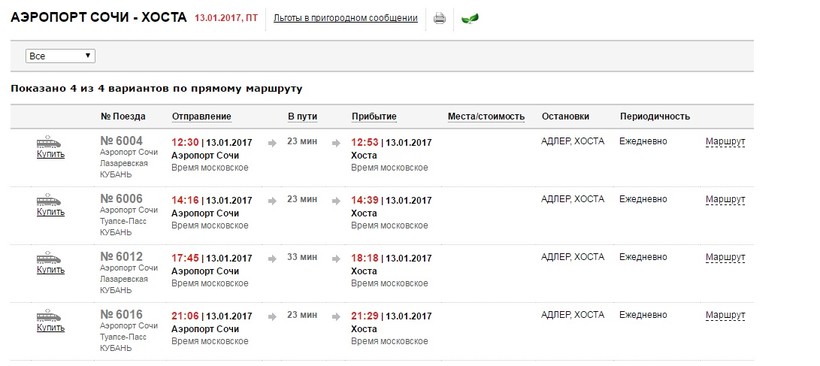
Task: Select train number '№ 6016'
Action: coord(121,315)
